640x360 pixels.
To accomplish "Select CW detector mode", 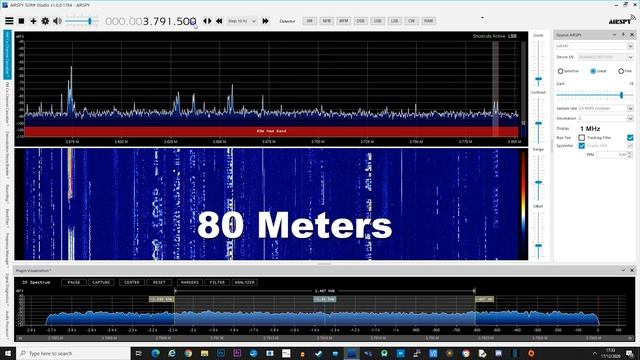I will pyautogui.click(x=411, y=21).
